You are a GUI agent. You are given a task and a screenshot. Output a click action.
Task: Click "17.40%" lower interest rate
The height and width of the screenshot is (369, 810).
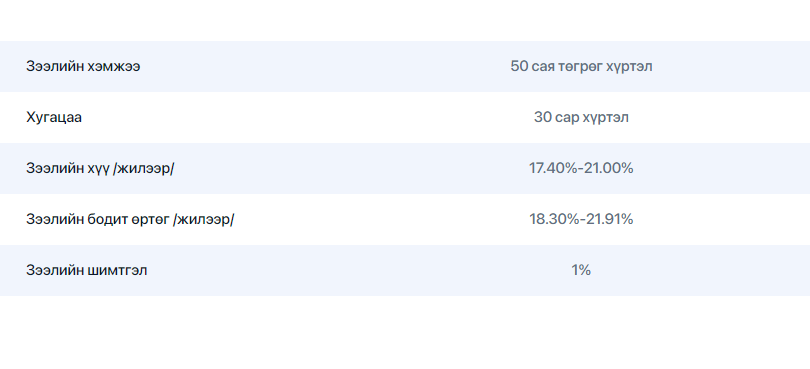[553, 168]
